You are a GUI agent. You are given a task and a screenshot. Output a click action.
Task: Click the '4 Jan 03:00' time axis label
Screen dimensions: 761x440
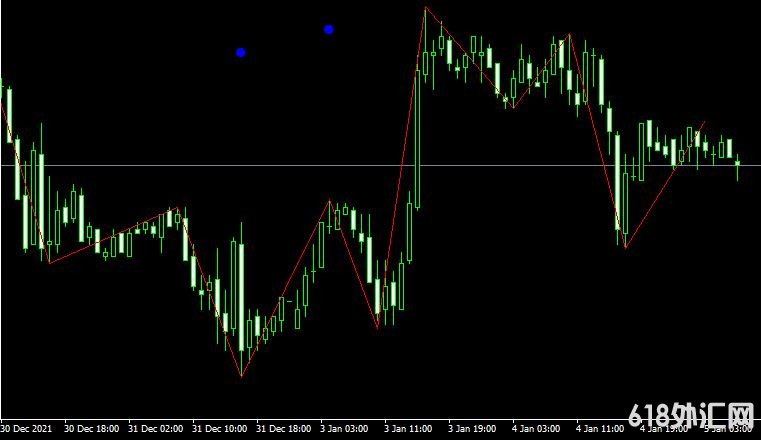click(536, 429)
